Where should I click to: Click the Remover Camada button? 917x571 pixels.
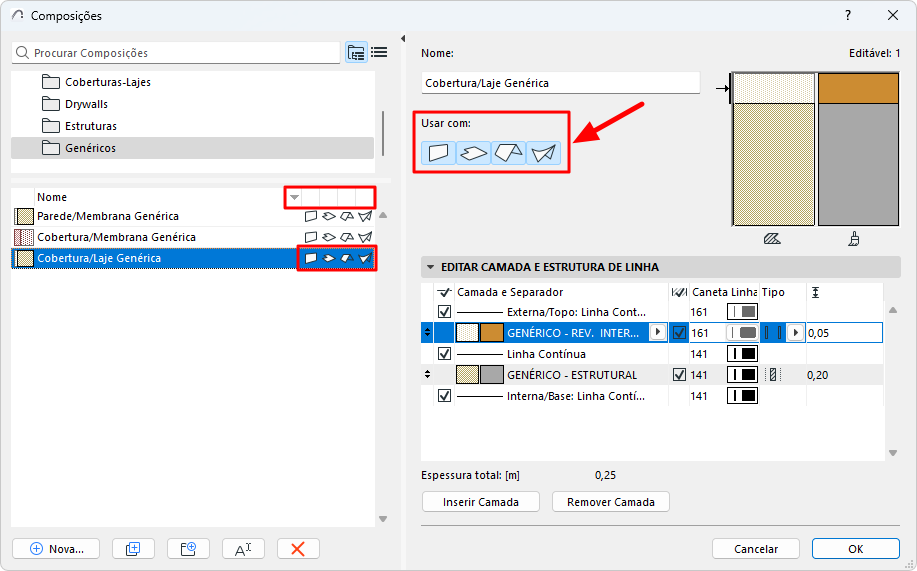click(611, 502)
